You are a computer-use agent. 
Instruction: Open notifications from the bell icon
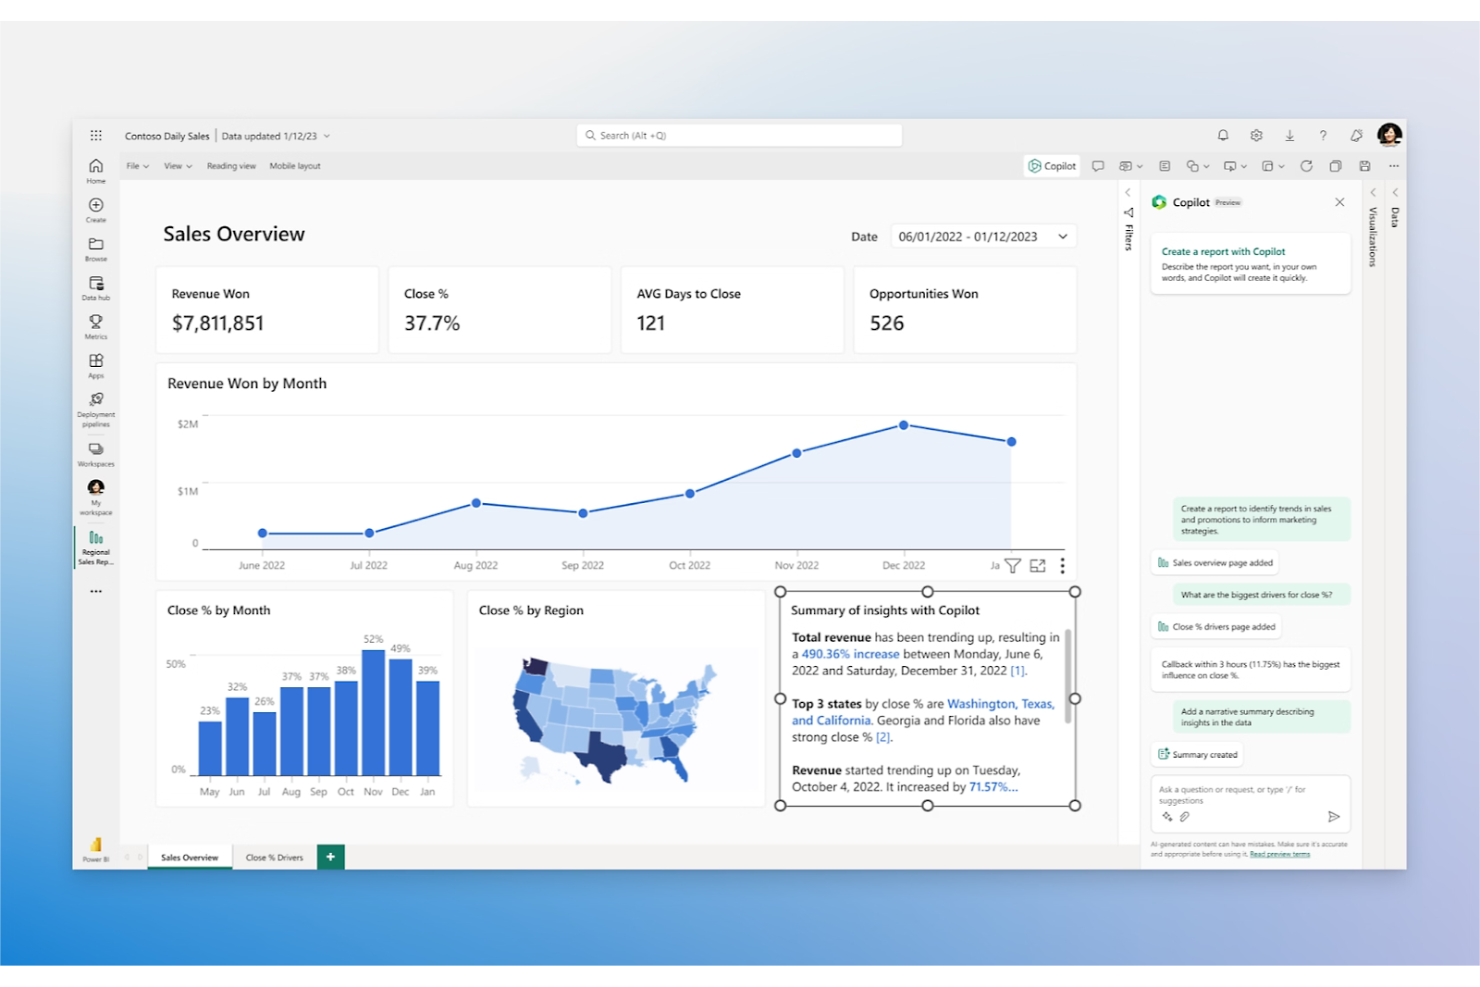point(1222,134)
